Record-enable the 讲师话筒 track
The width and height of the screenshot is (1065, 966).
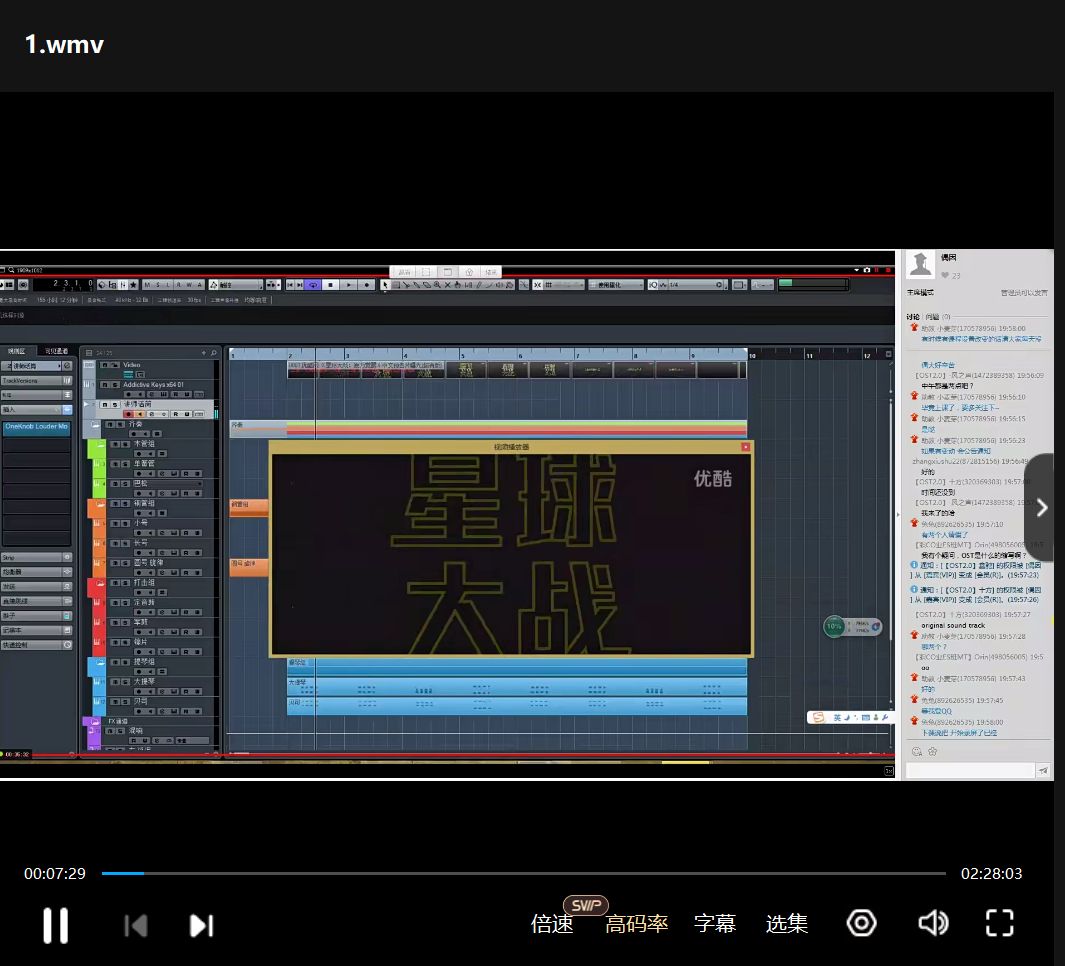128,414
